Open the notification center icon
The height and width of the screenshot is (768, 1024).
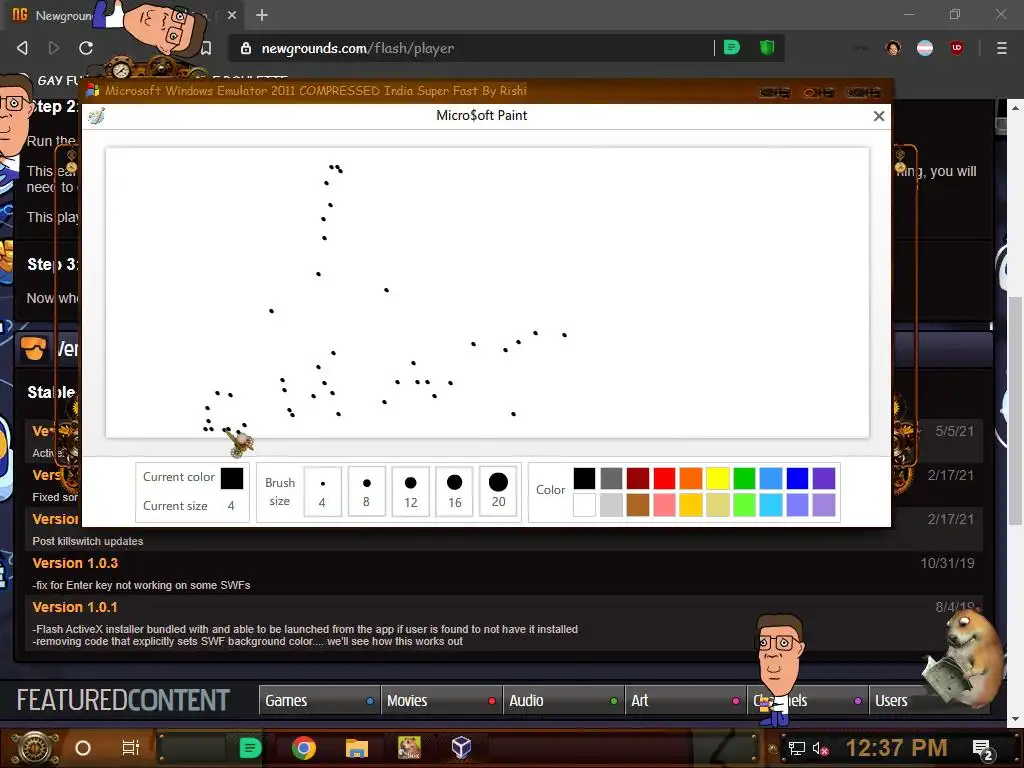(x=983, y=749)
